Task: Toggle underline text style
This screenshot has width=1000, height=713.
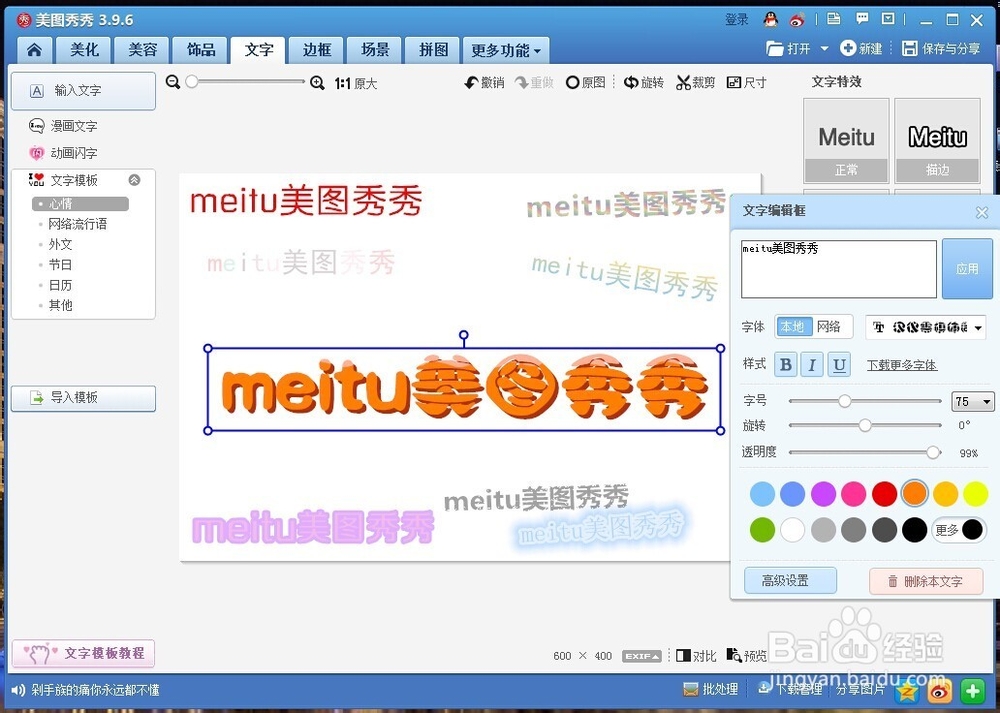Action: coord(839,365)
